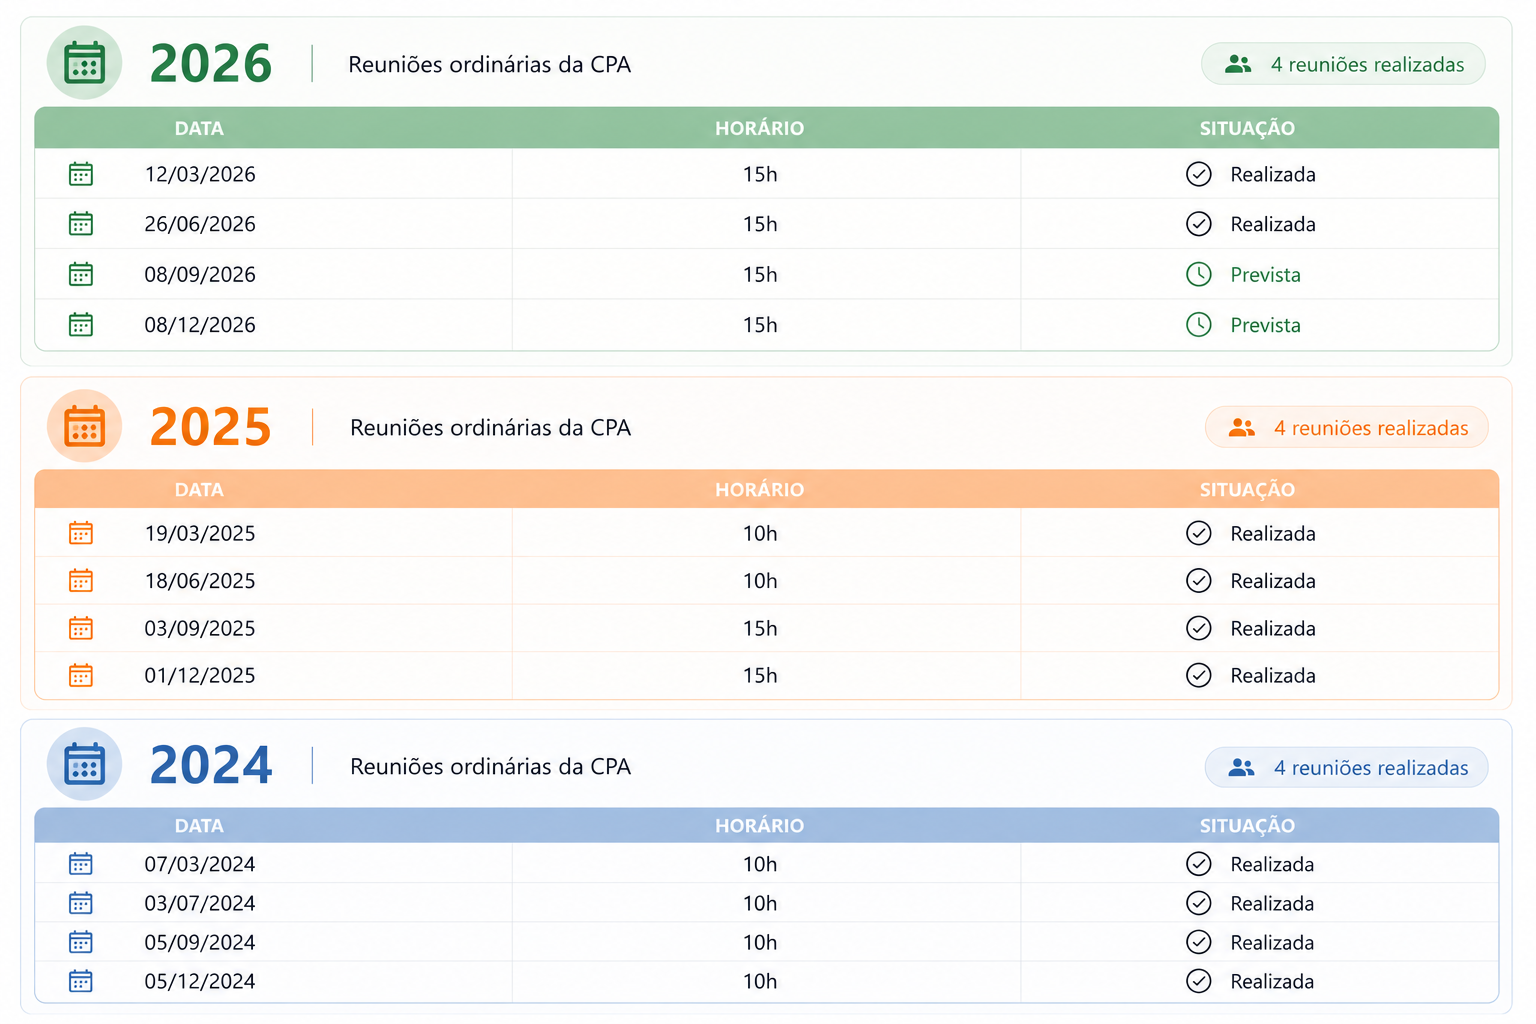
Task: Click the checkmark circle for 26/06/2026
Action: (1199, 224)
